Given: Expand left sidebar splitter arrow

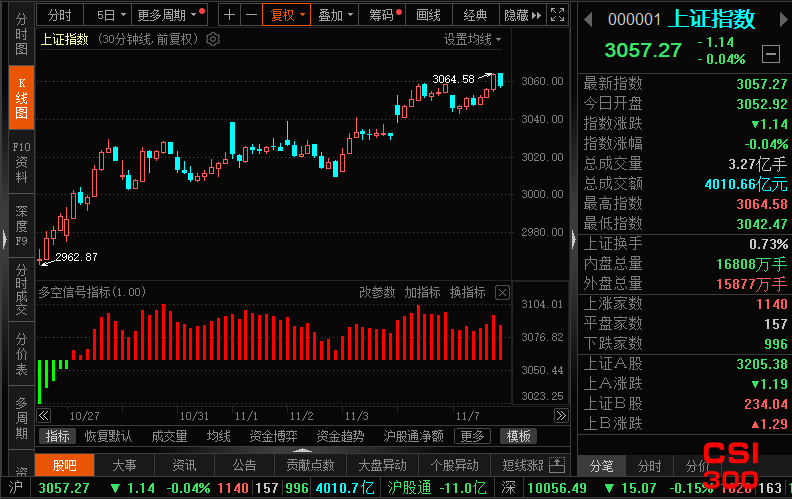Looking at the screenshot, I should [5, 239].
